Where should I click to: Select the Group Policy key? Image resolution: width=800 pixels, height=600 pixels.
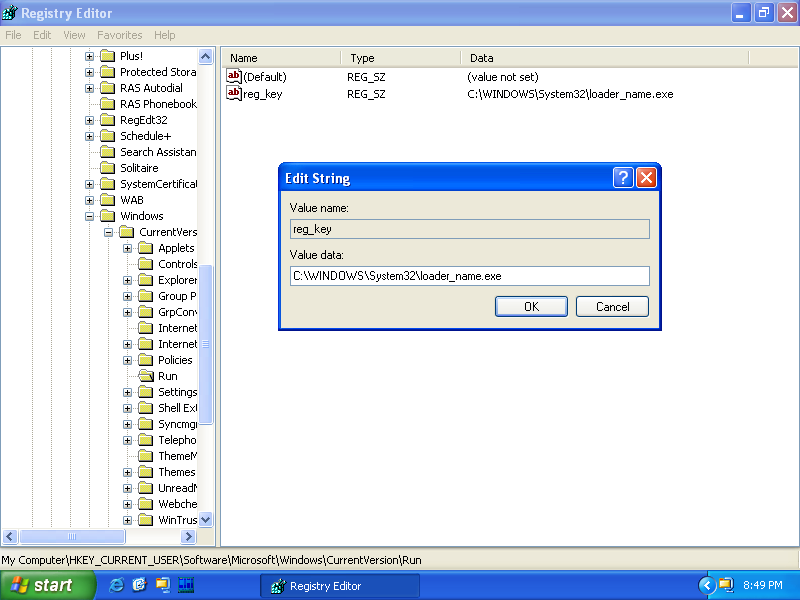[177, 296]
